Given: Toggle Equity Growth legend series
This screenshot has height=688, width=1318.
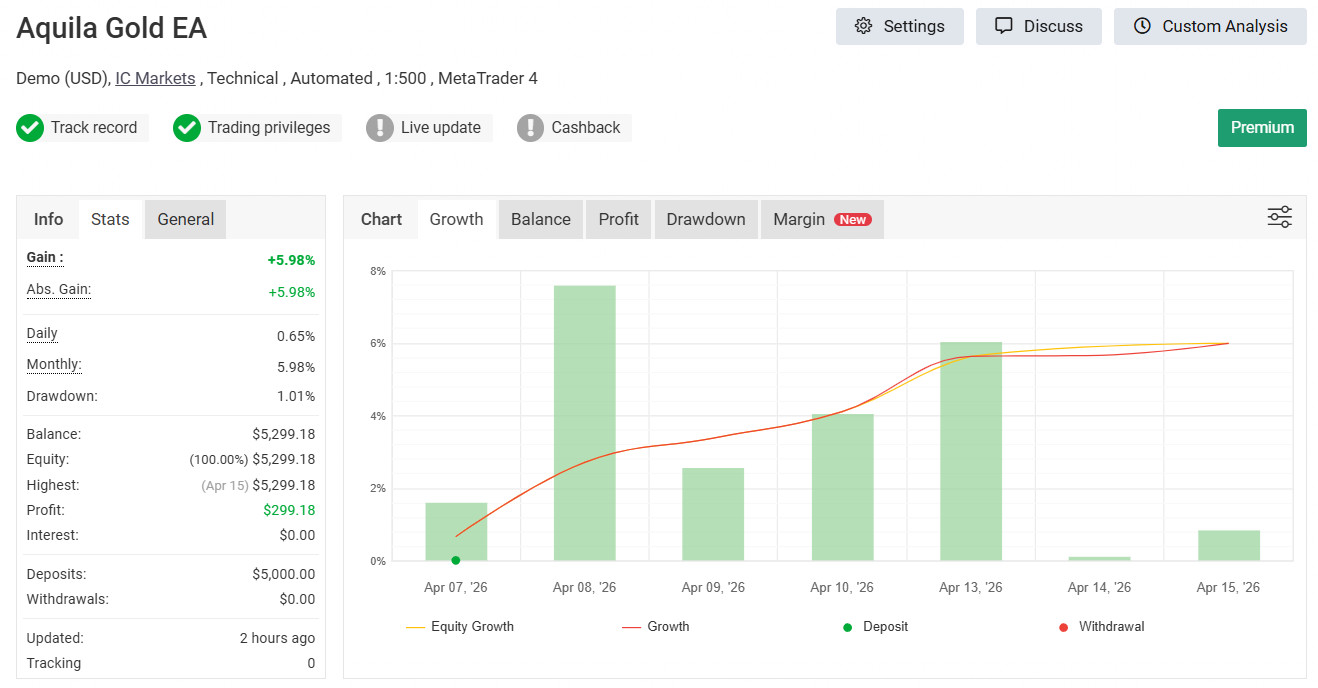Looking at the screenshot, I should point(460,627).
